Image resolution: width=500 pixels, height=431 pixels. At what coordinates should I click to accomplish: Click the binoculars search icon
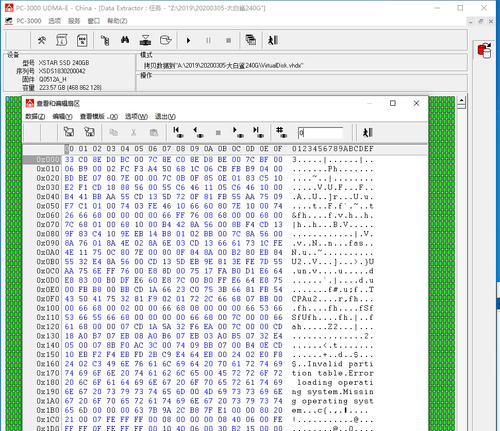click(x=125, y=40)
